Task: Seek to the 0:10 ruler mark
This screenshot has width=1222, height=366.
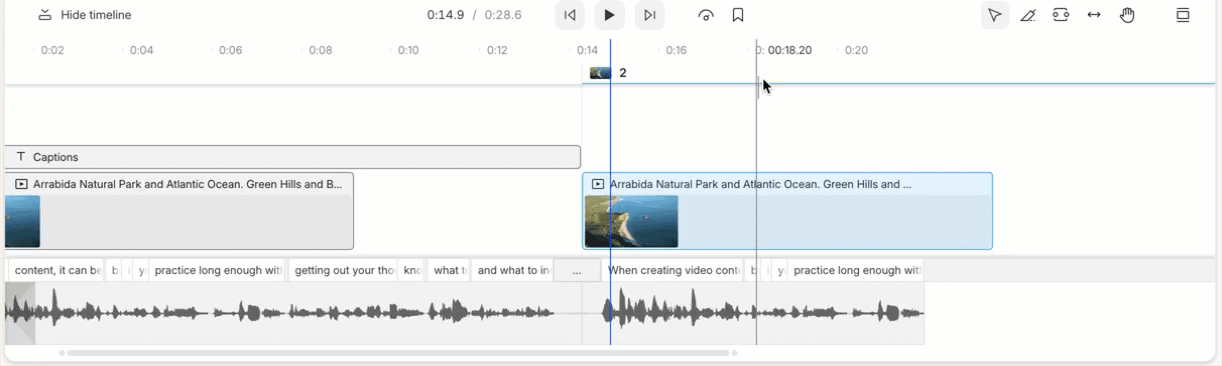Action: click(x=408, y=50)
